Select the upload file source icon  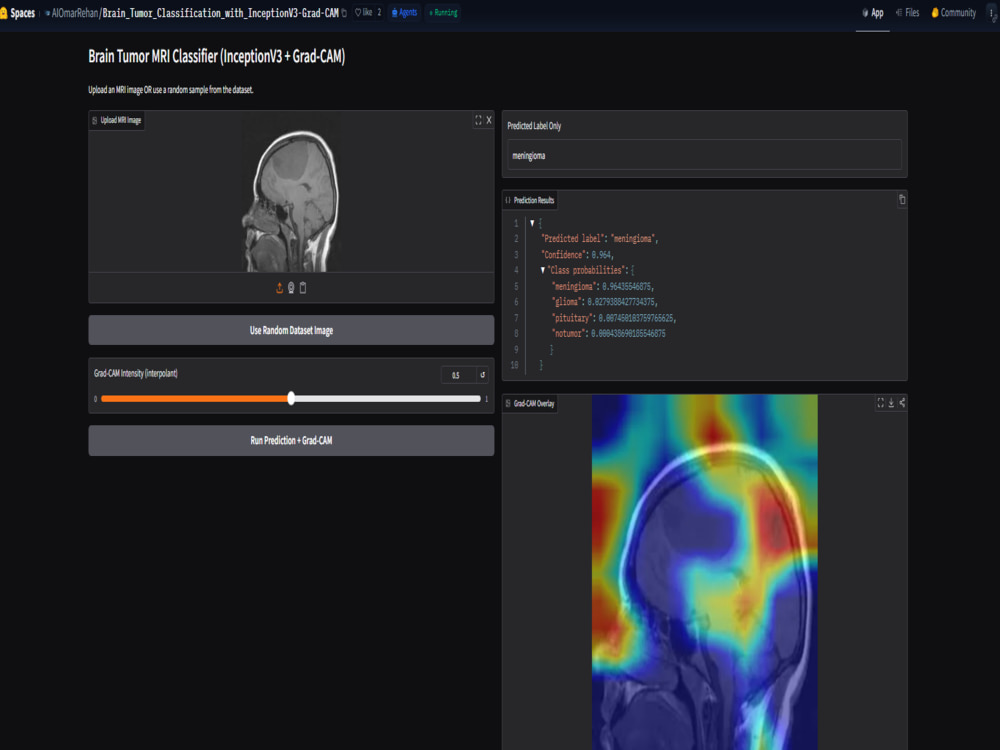pyautogui.click(x=279, y=288)
